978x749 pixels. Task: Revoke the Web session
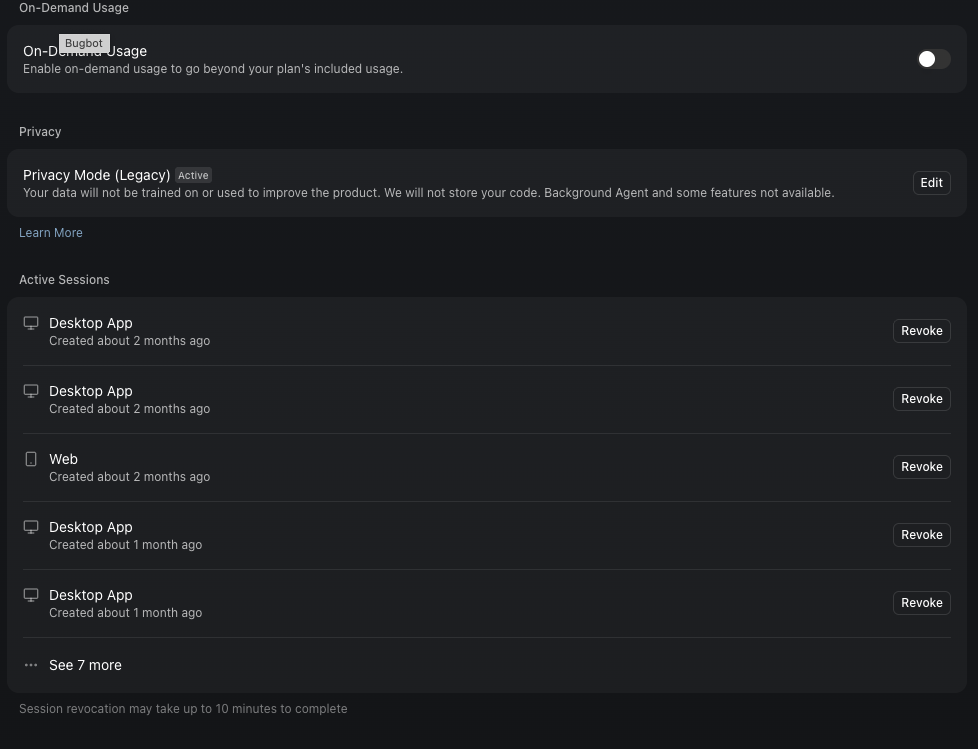pos(921,466)
